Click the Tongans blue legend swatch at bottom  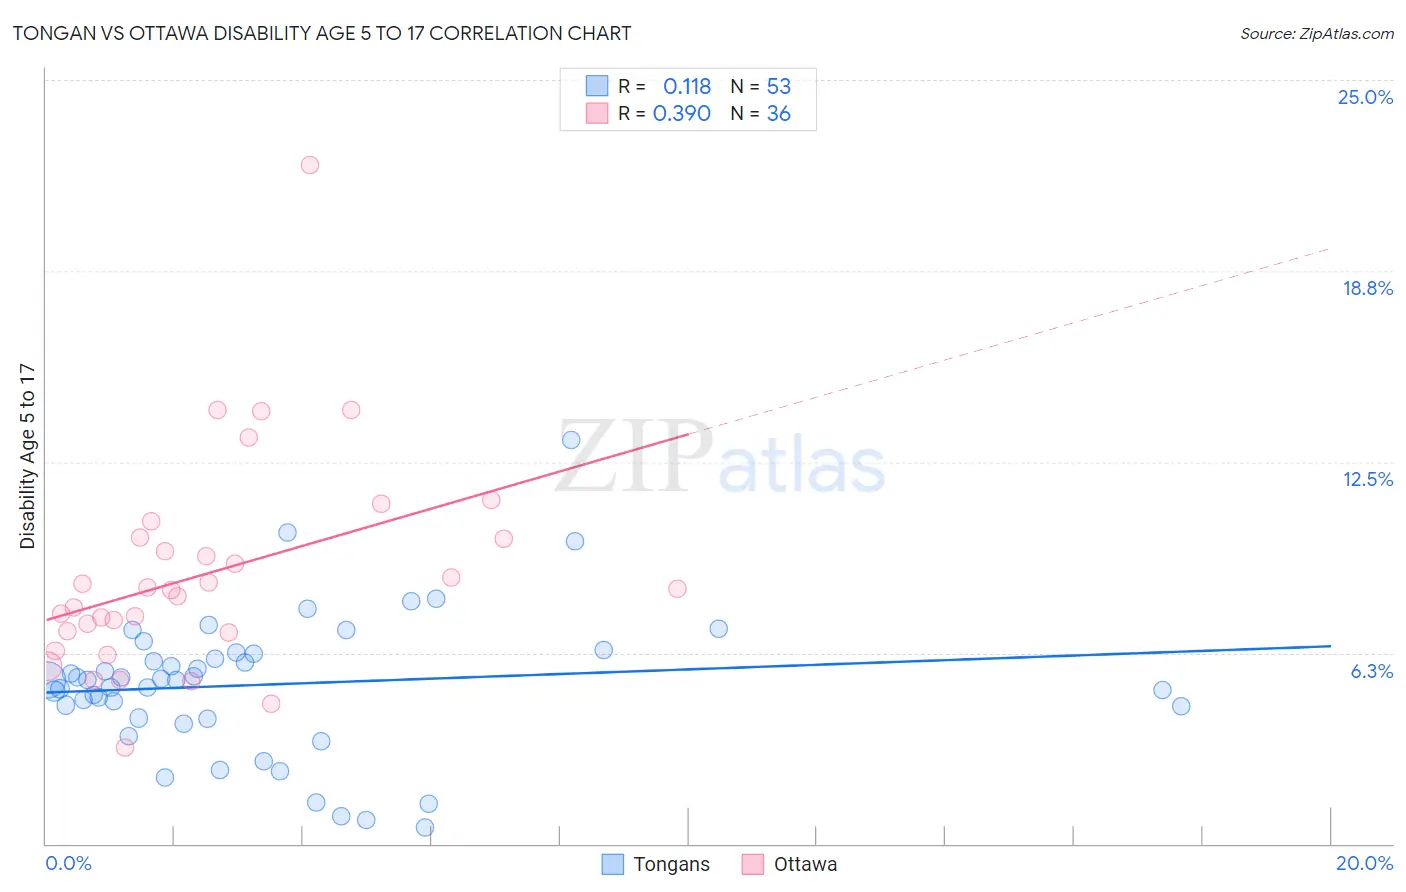(x=613, y=864)
